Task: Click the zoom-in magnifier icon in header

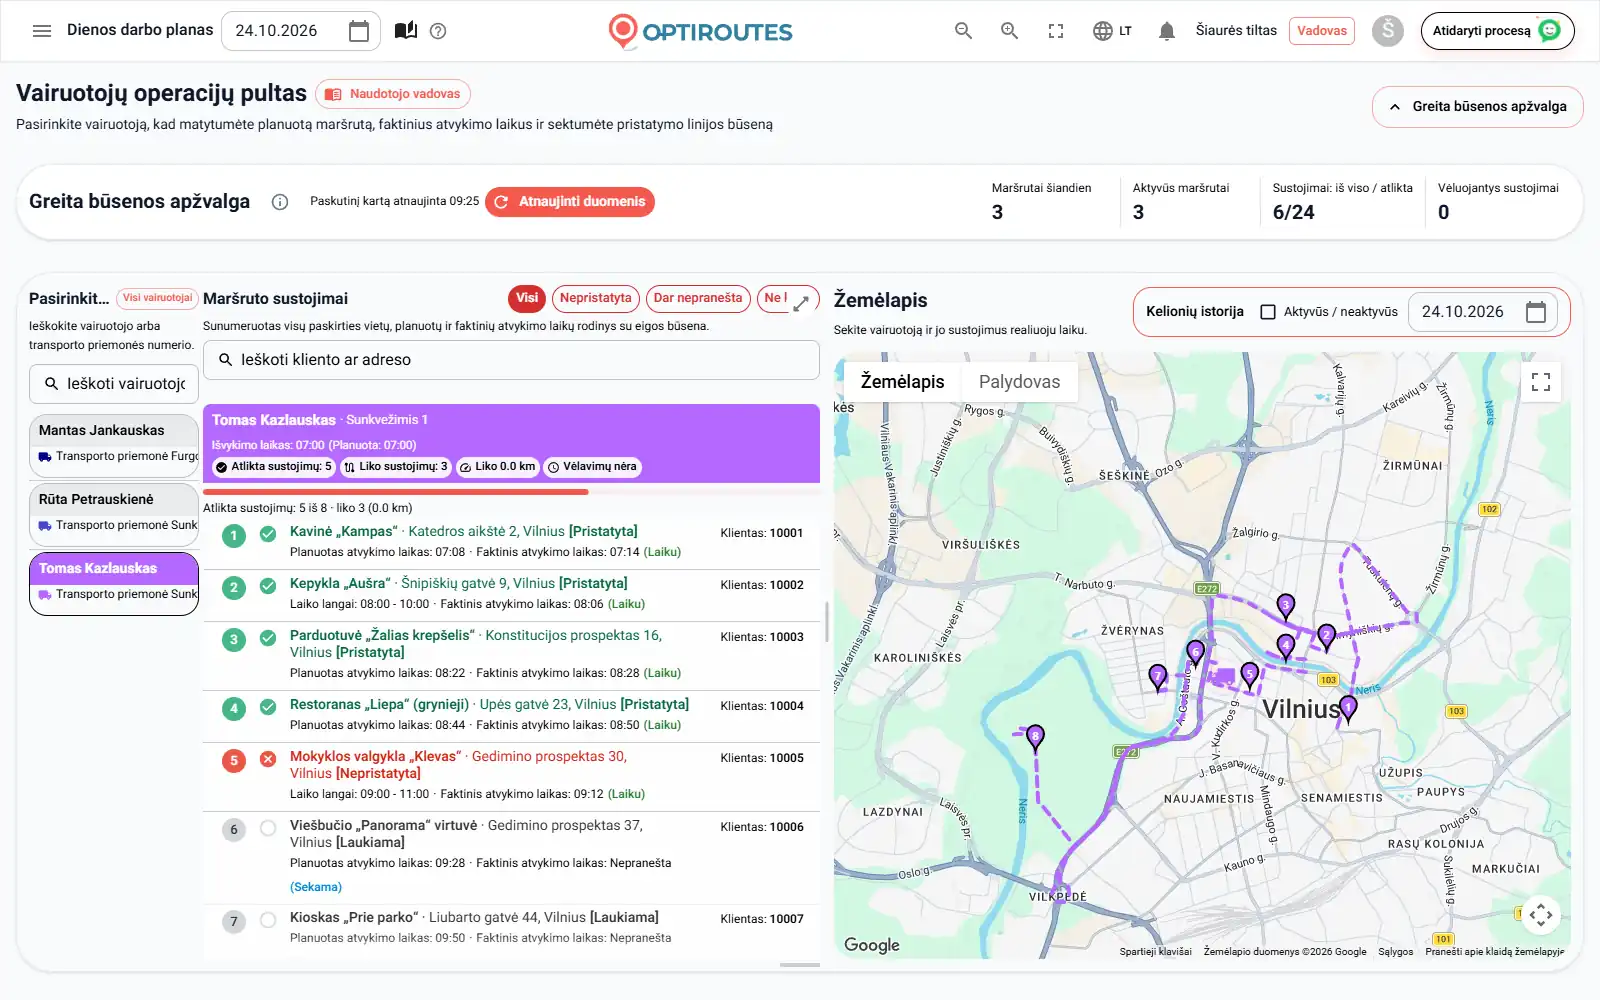Action: (1010, 31)
